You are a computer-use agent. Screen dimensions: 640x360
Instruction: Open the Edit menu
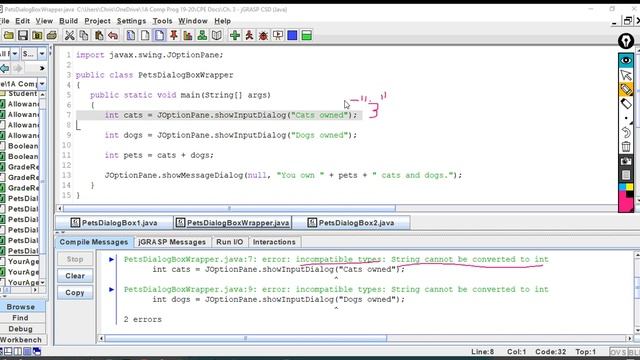point(22,21)
